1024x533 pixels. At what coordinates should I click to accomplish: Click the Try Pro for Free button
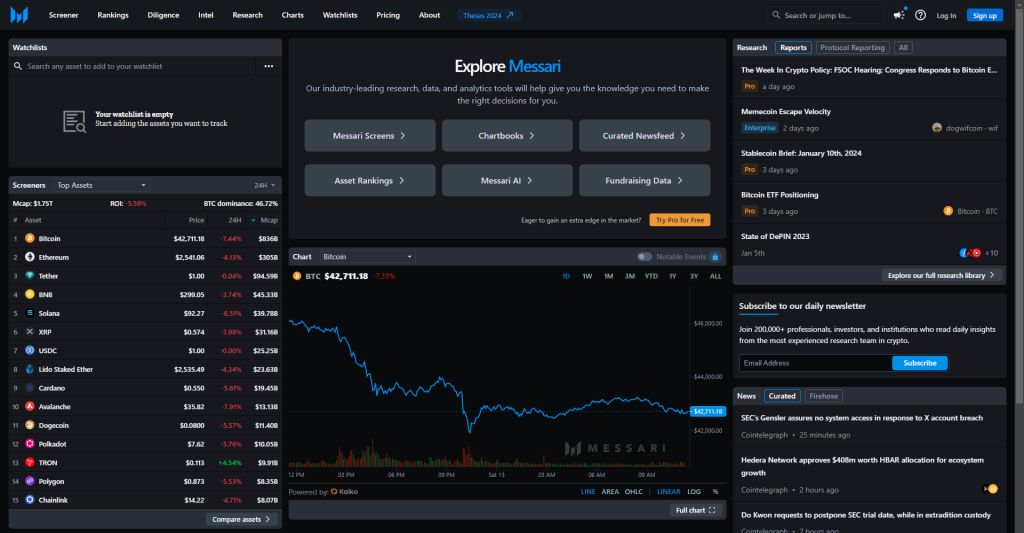[x=680, y=220]
